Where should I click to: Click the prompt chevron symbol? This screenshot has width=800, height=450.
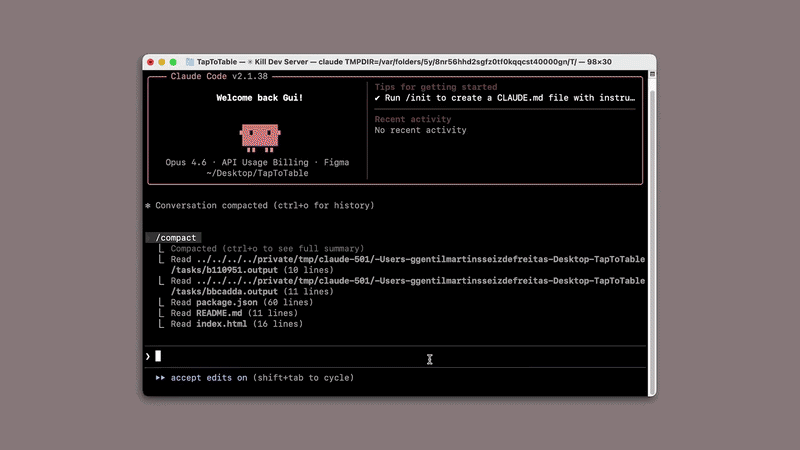148,356
